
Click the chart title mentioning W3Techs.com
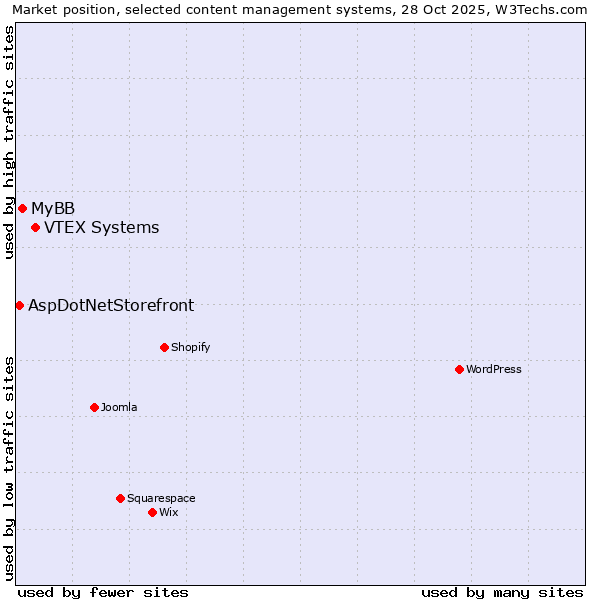(x=300, y=9)
